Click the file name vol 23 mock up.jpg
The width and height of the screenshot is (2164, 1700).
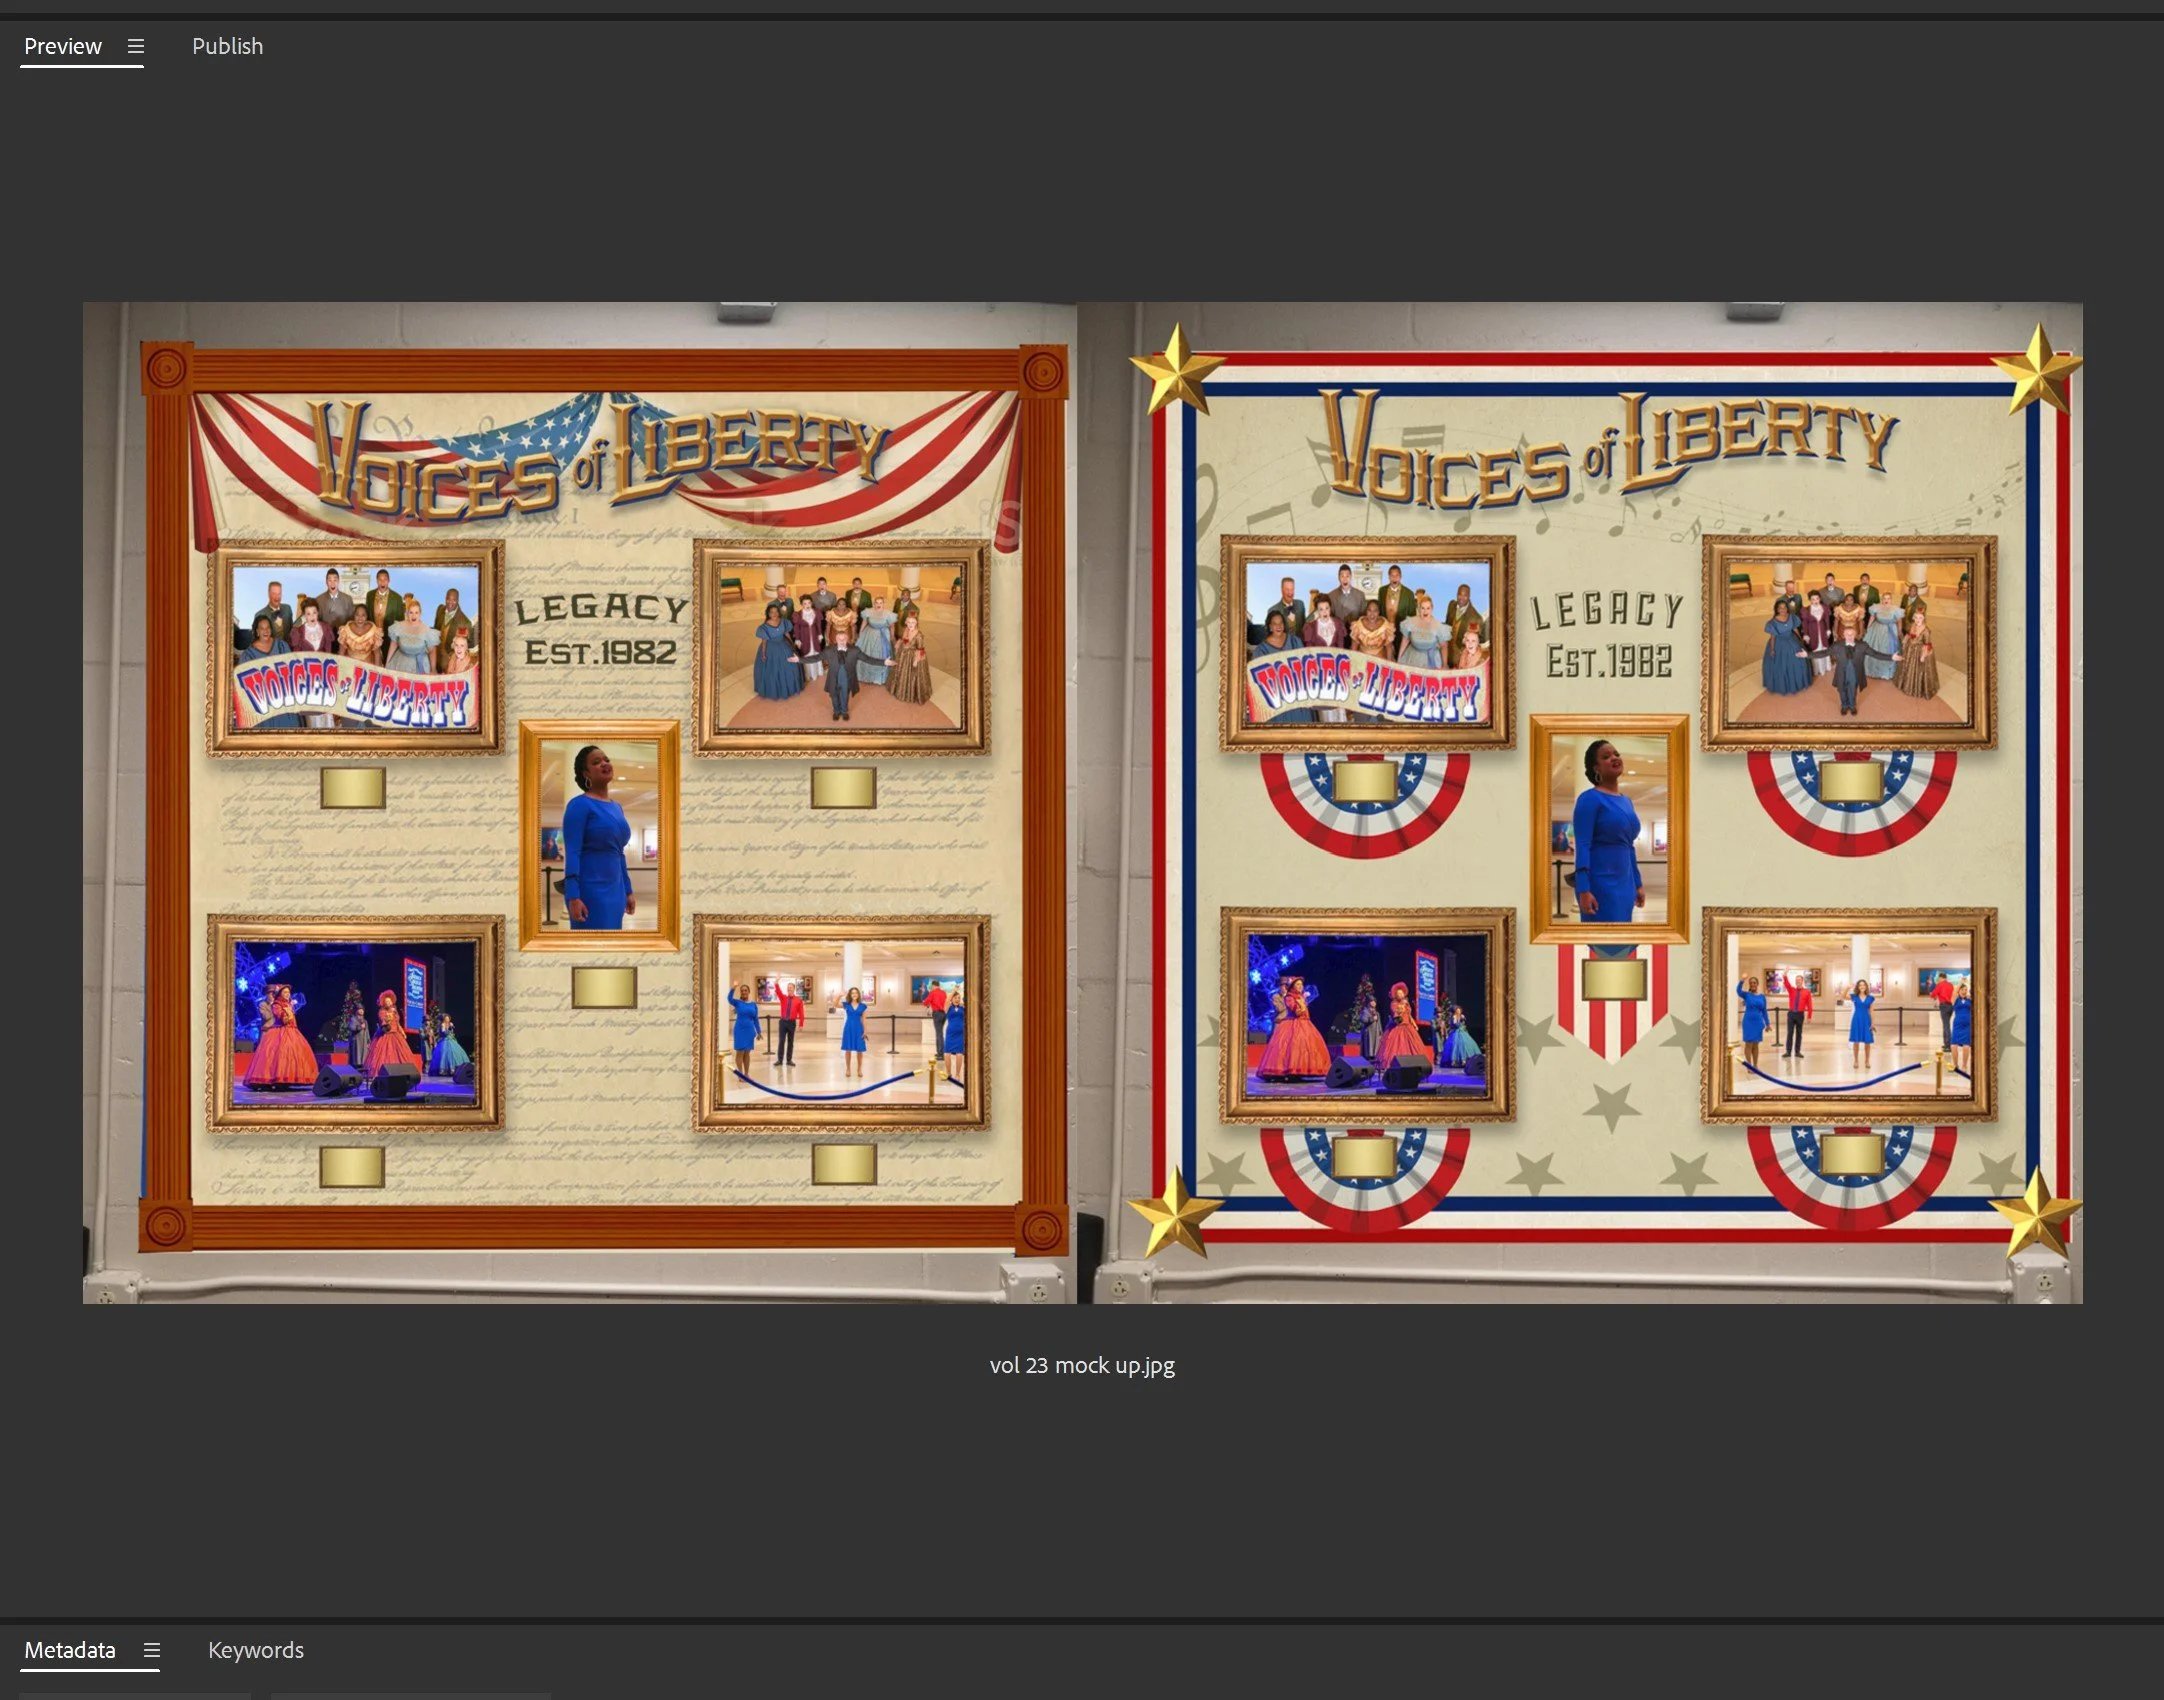[1082, 1365]
